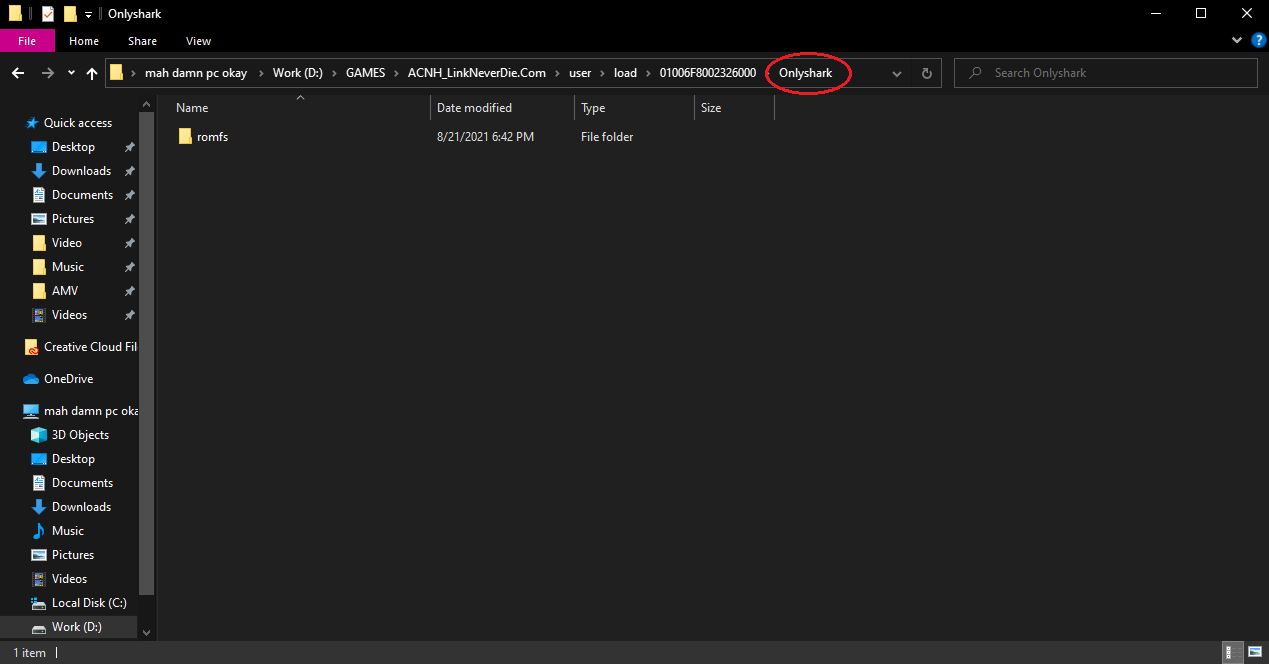Switch to details view layout icon

[1233, 653]
